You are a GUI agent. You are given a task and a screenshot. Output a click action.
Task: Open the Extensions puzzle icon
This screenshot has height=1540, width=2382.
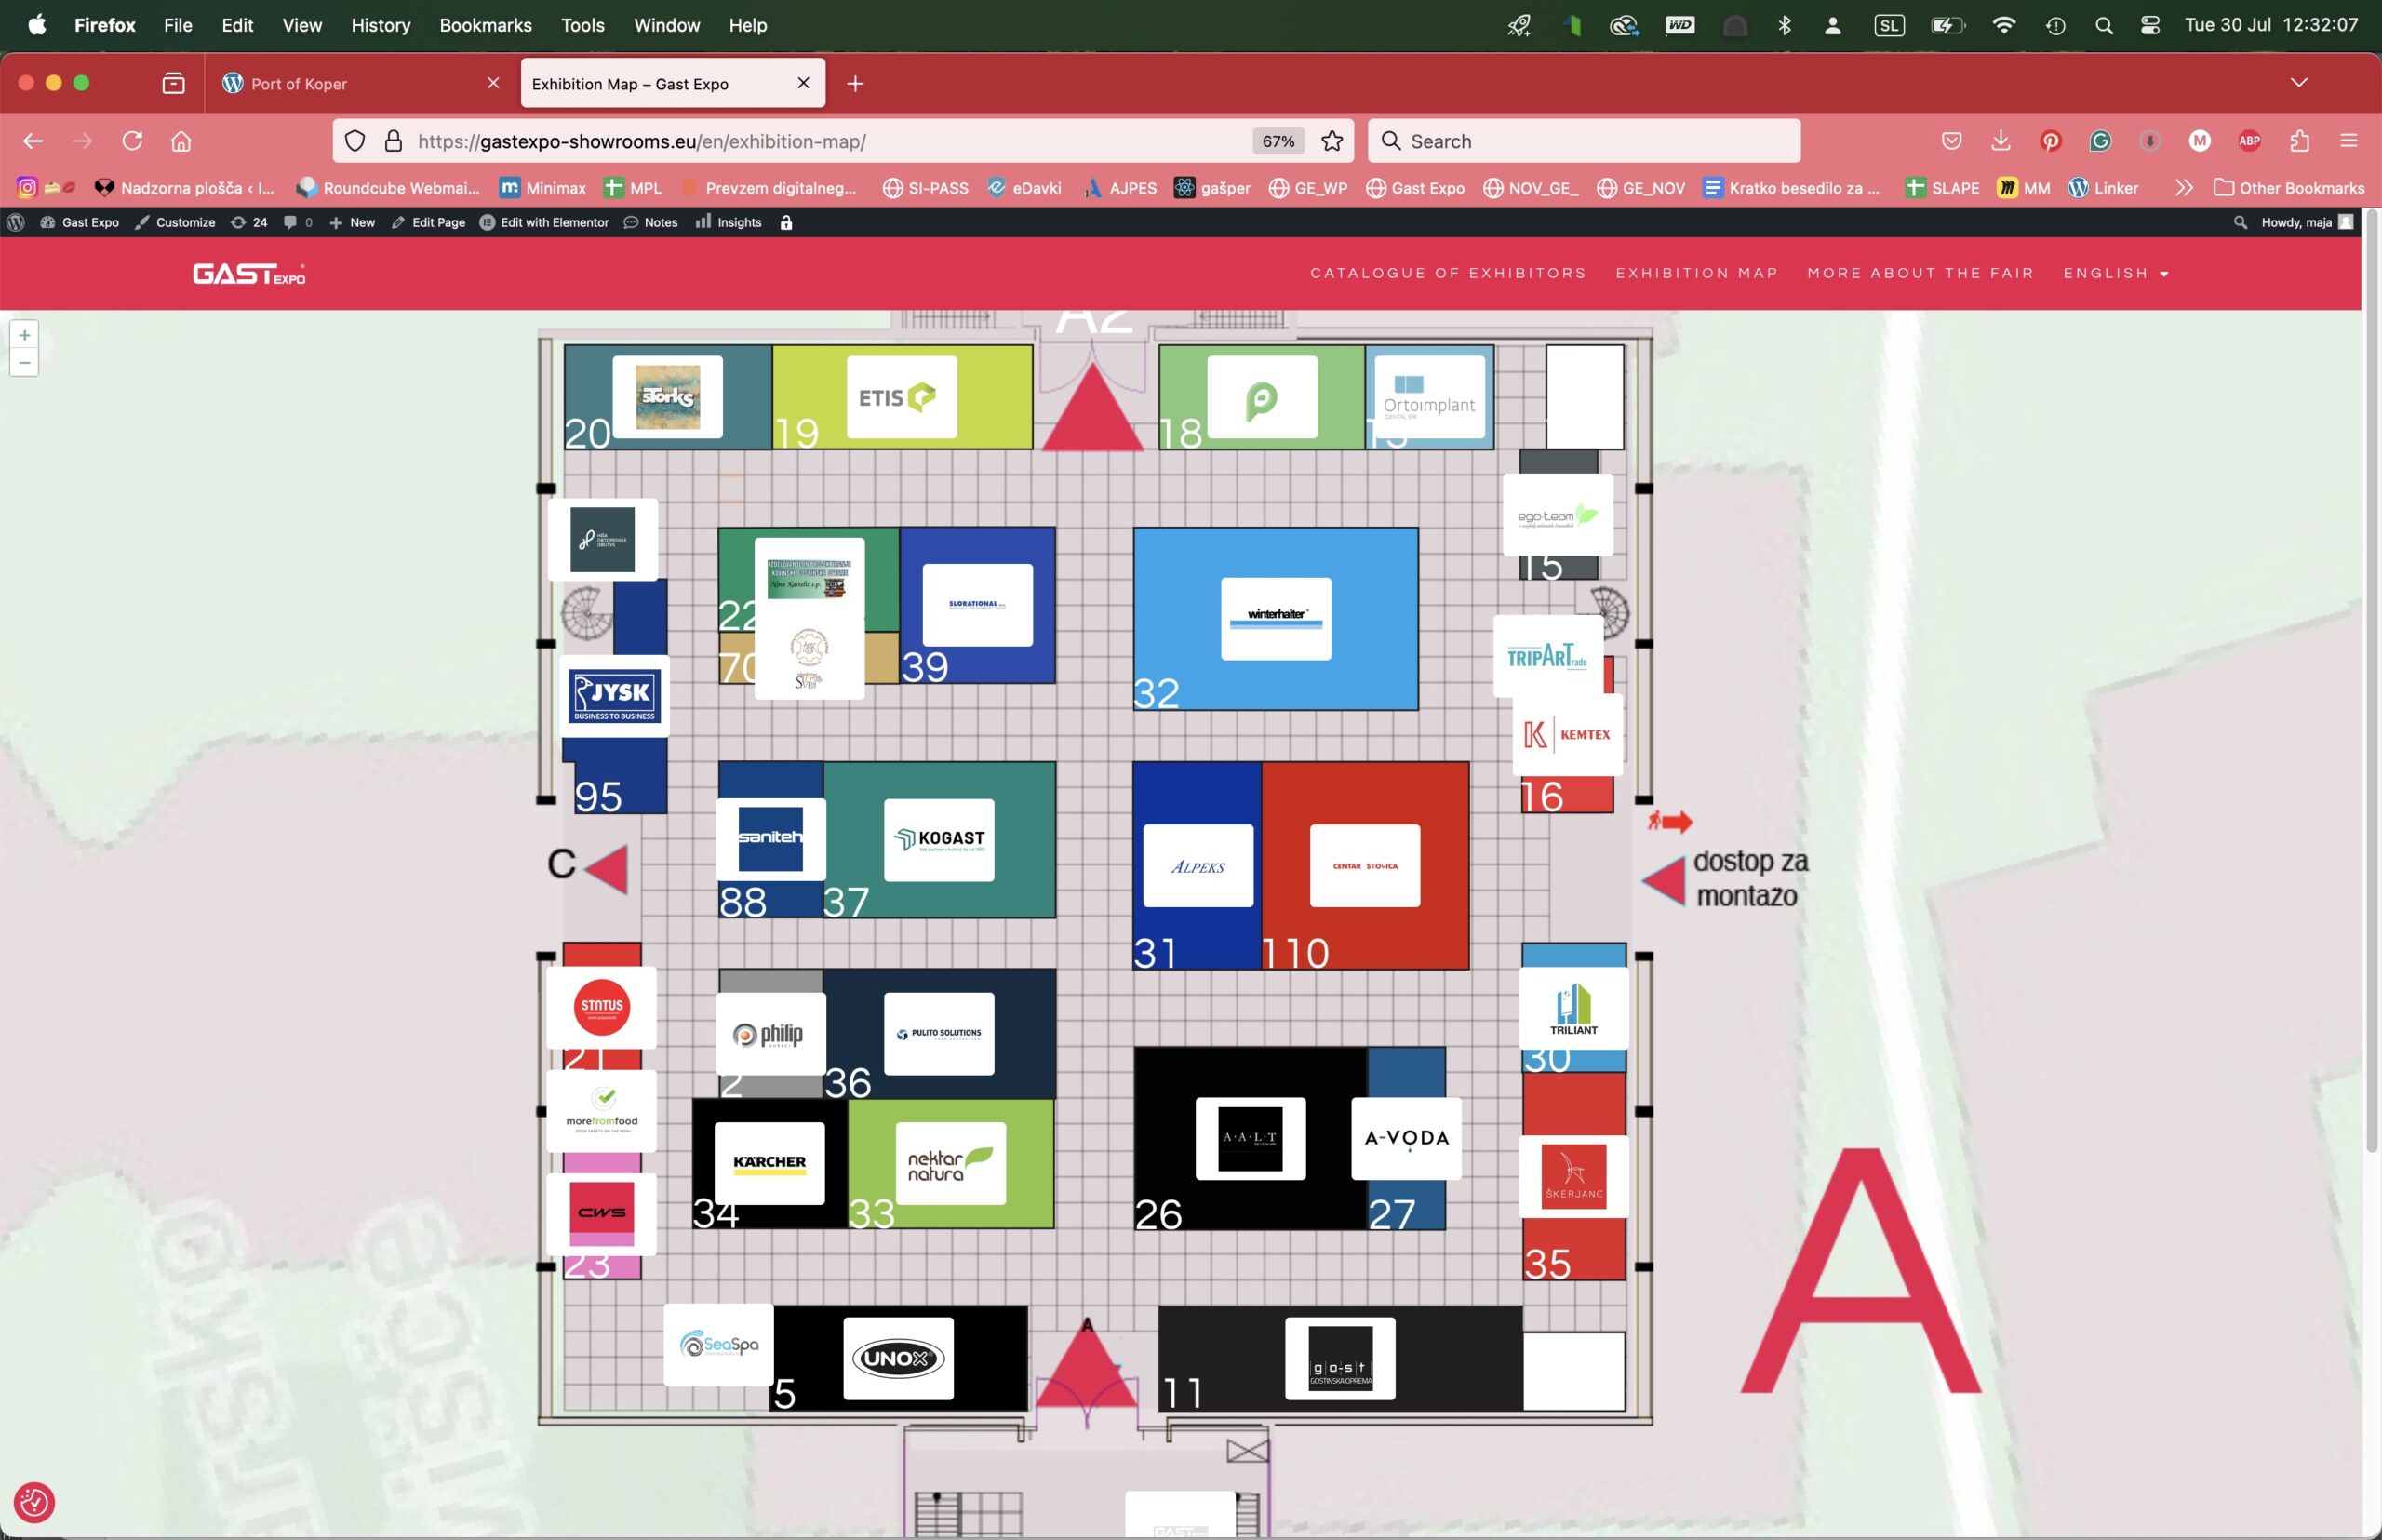pos(2300,141)
